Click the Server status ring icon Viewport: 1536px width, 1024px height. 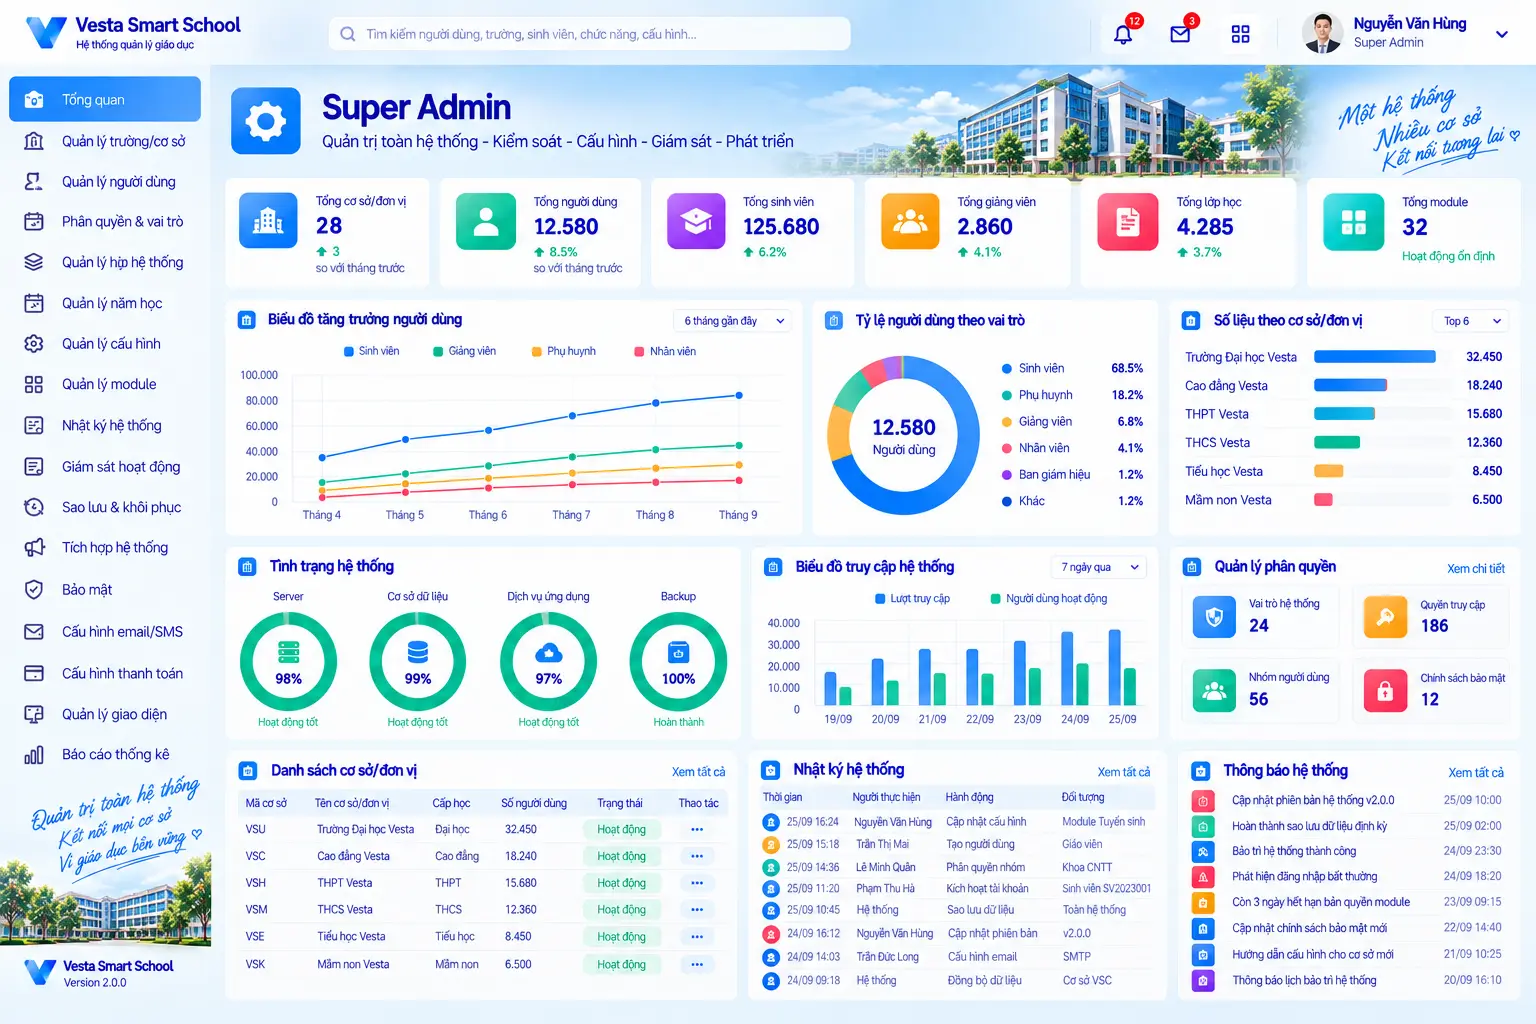point(288,661)
